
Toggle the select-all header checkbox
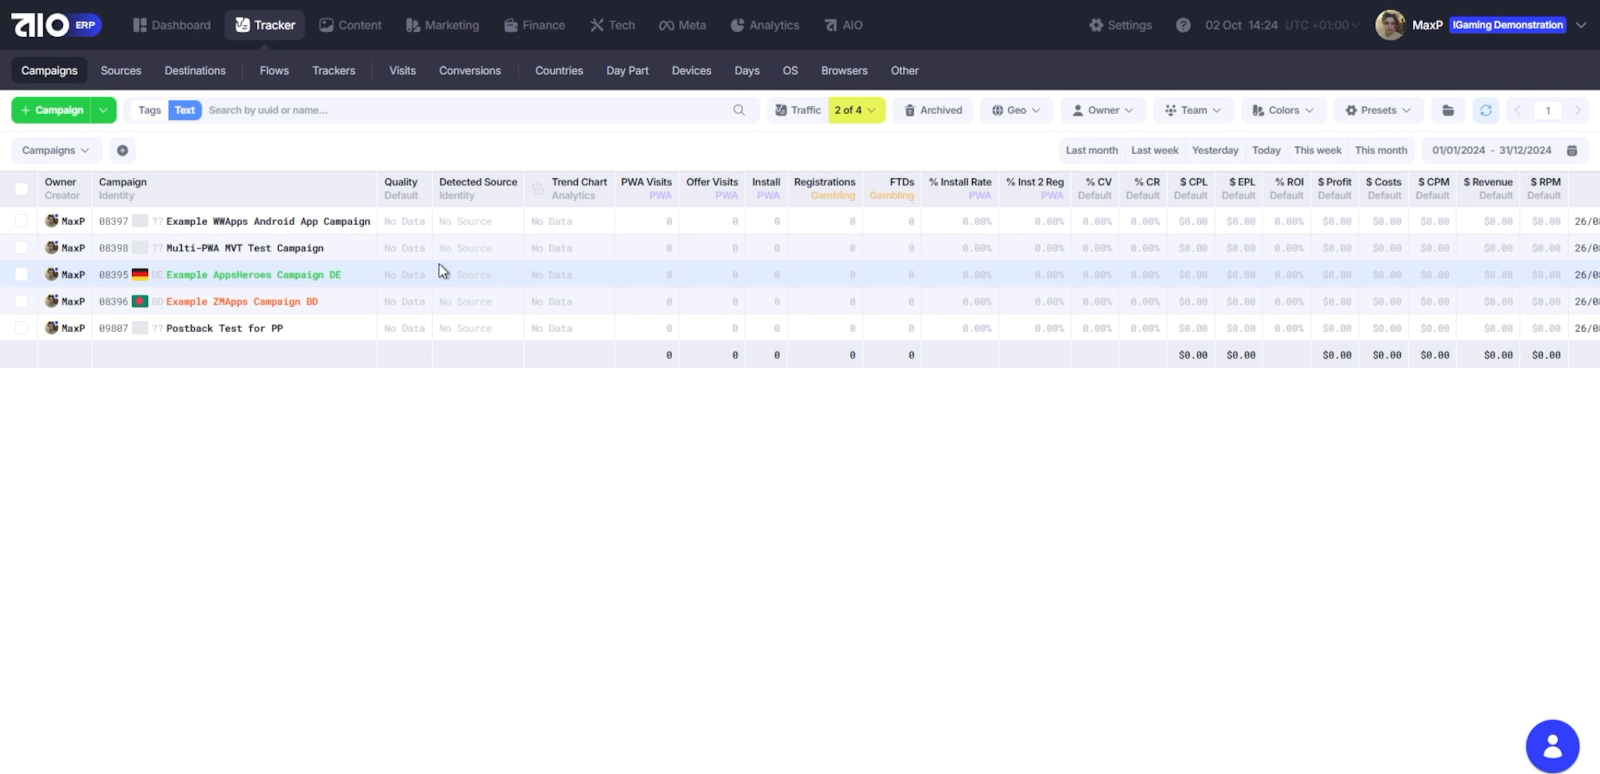point(21,188)
